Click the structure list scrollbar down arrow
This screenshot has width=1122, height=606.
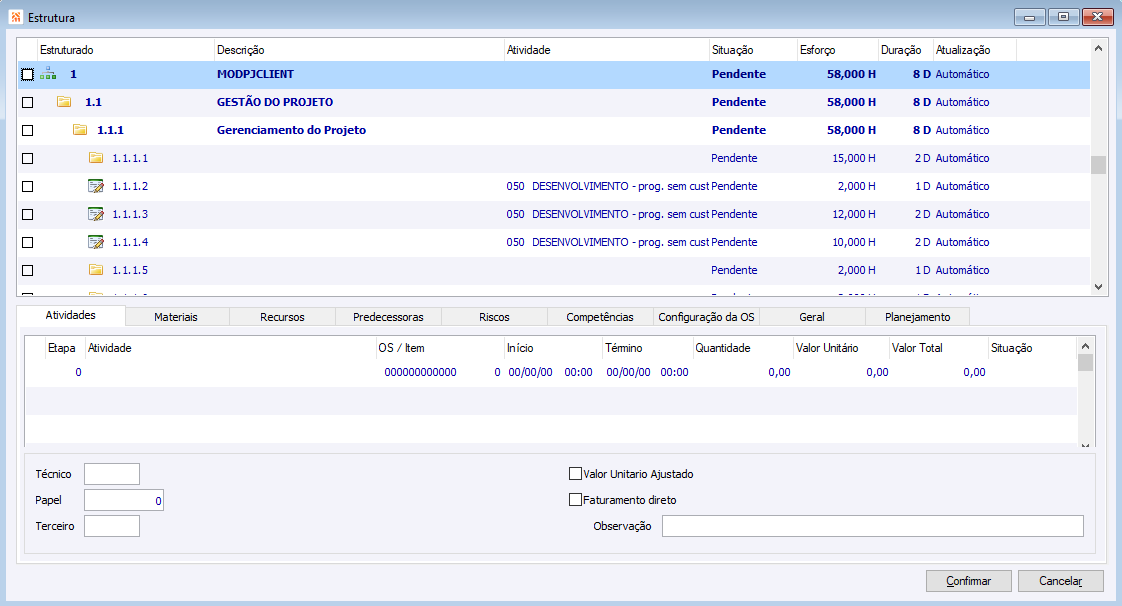coord(1098,287)
